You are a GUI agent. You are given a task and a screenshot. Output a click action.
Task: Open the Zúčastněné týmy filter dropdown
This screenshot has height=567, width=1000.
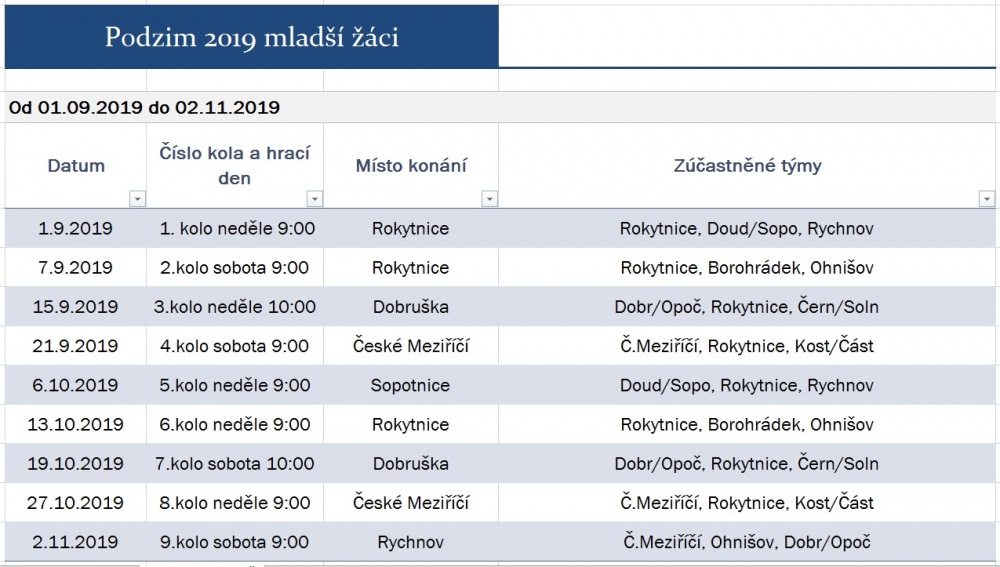click(x=986, y=199)
